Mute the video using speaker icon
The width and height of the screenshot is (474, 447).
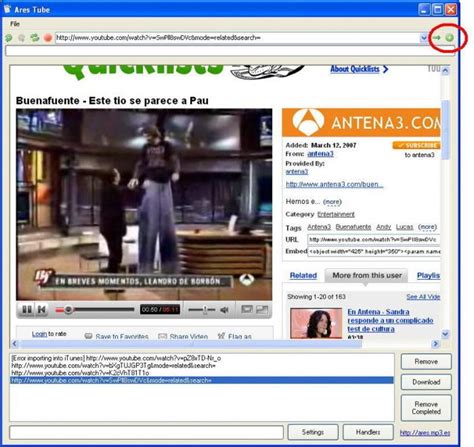225,310
